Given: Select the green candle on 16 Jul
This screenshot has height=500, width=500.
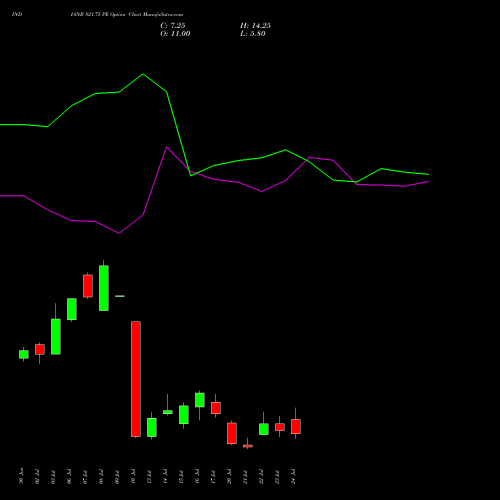Looking at the screenshot, I should (x=200, y=400).
